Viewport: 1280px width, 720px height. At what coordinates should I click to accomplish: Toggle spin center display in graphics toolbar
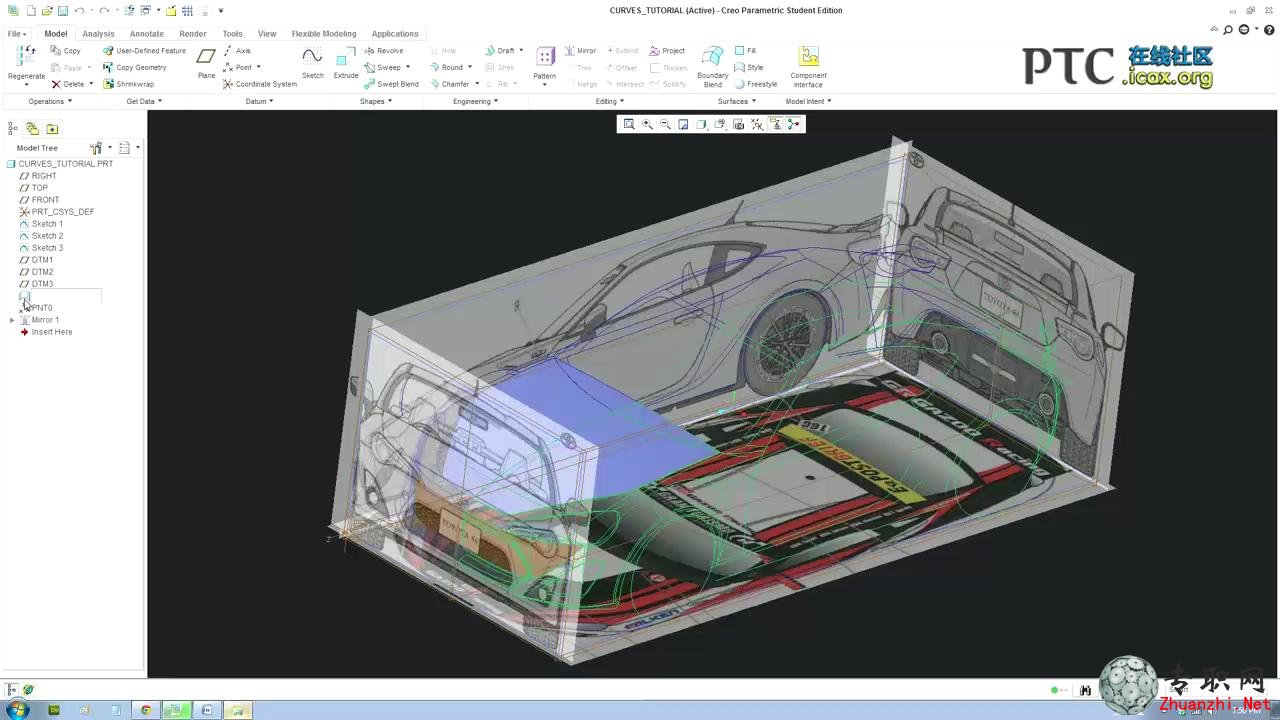pos(794,124)
